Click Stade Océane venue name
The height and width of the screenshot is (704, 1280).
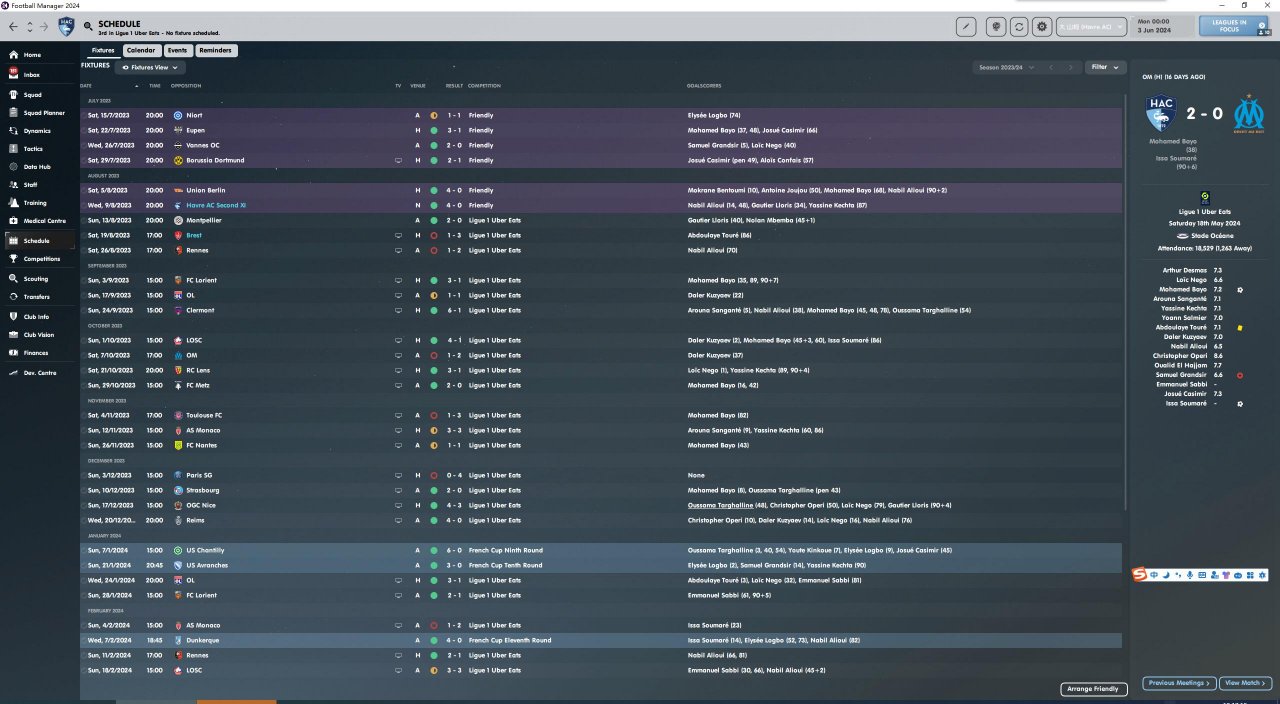tap(1211, 235)
